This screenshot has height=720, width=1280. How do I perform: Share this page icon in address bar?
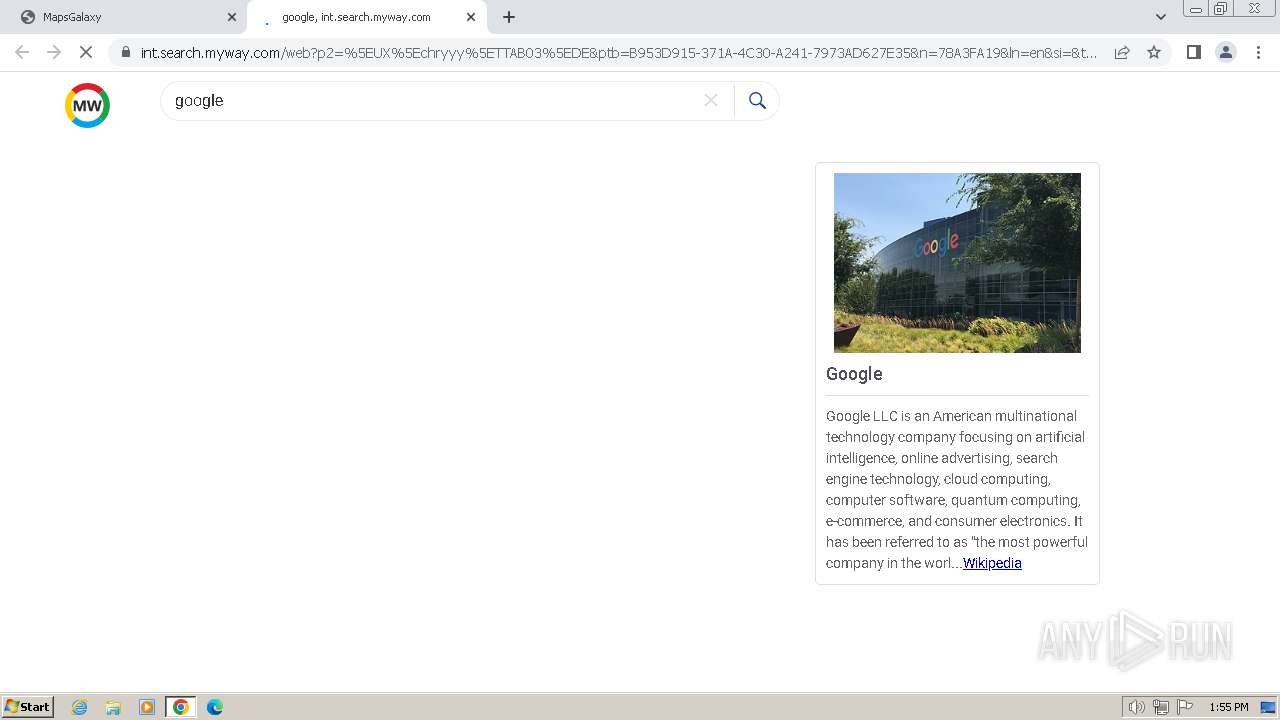click(x=1122, y=52)
